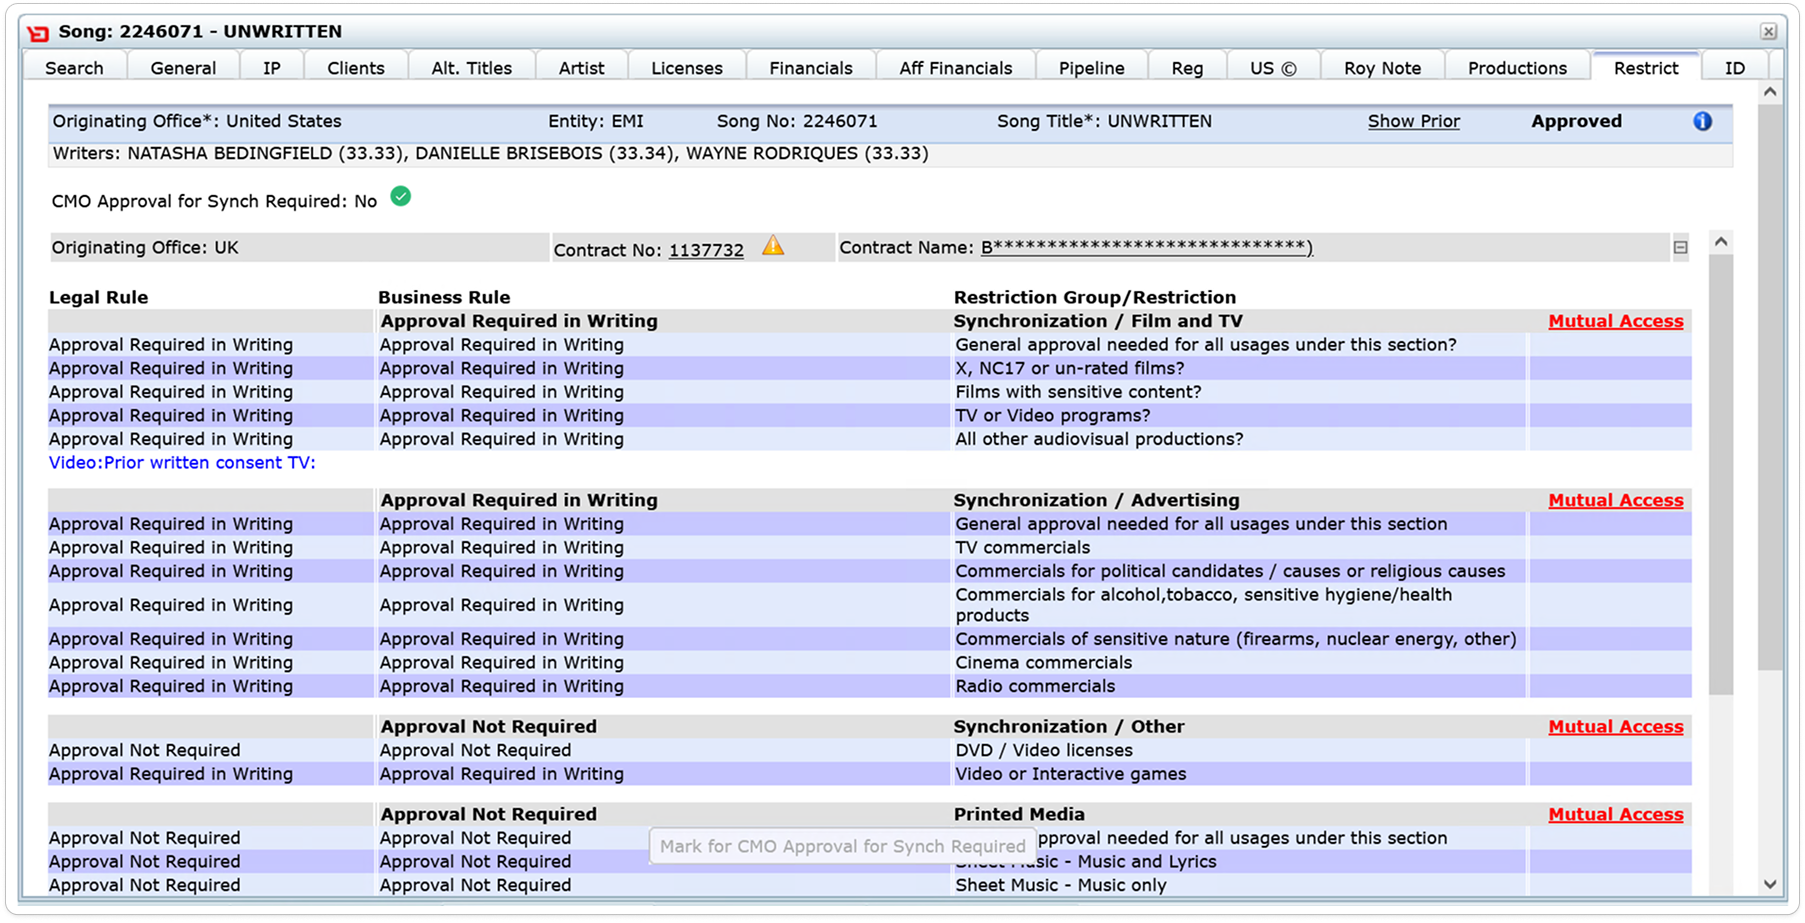Open the Reg tab
Screen dimensions: 1805x923
[1188, 68]
